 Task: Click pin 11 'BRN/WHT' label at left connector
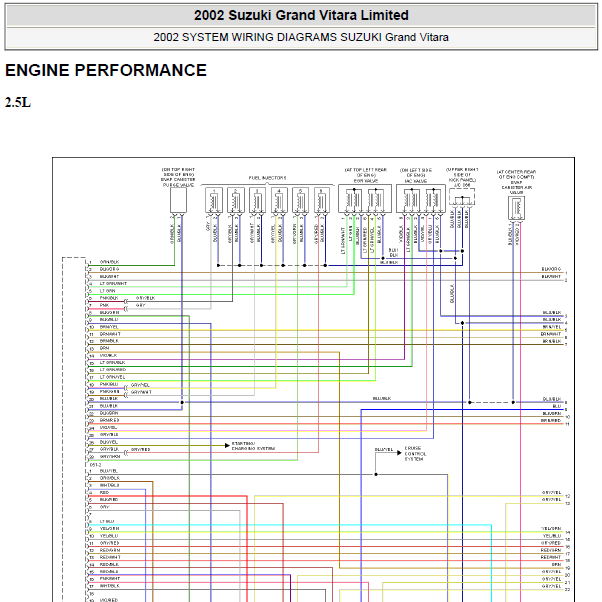point(110,334)
